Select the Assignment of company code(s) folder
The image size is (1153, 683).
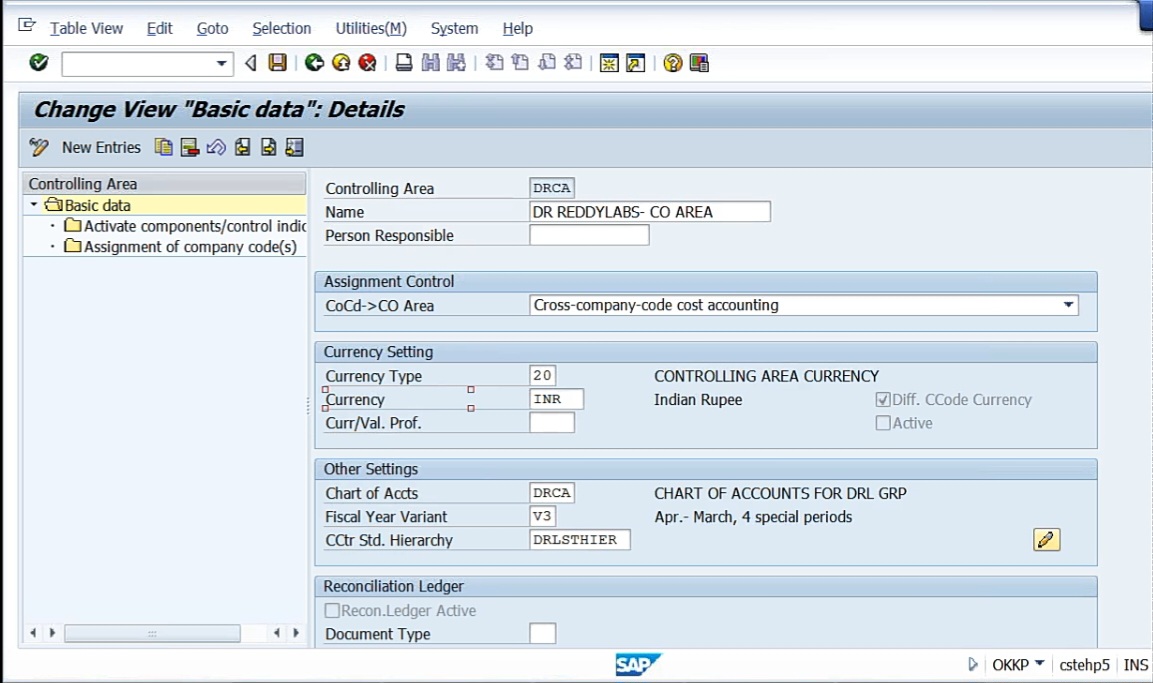[180, 246]
